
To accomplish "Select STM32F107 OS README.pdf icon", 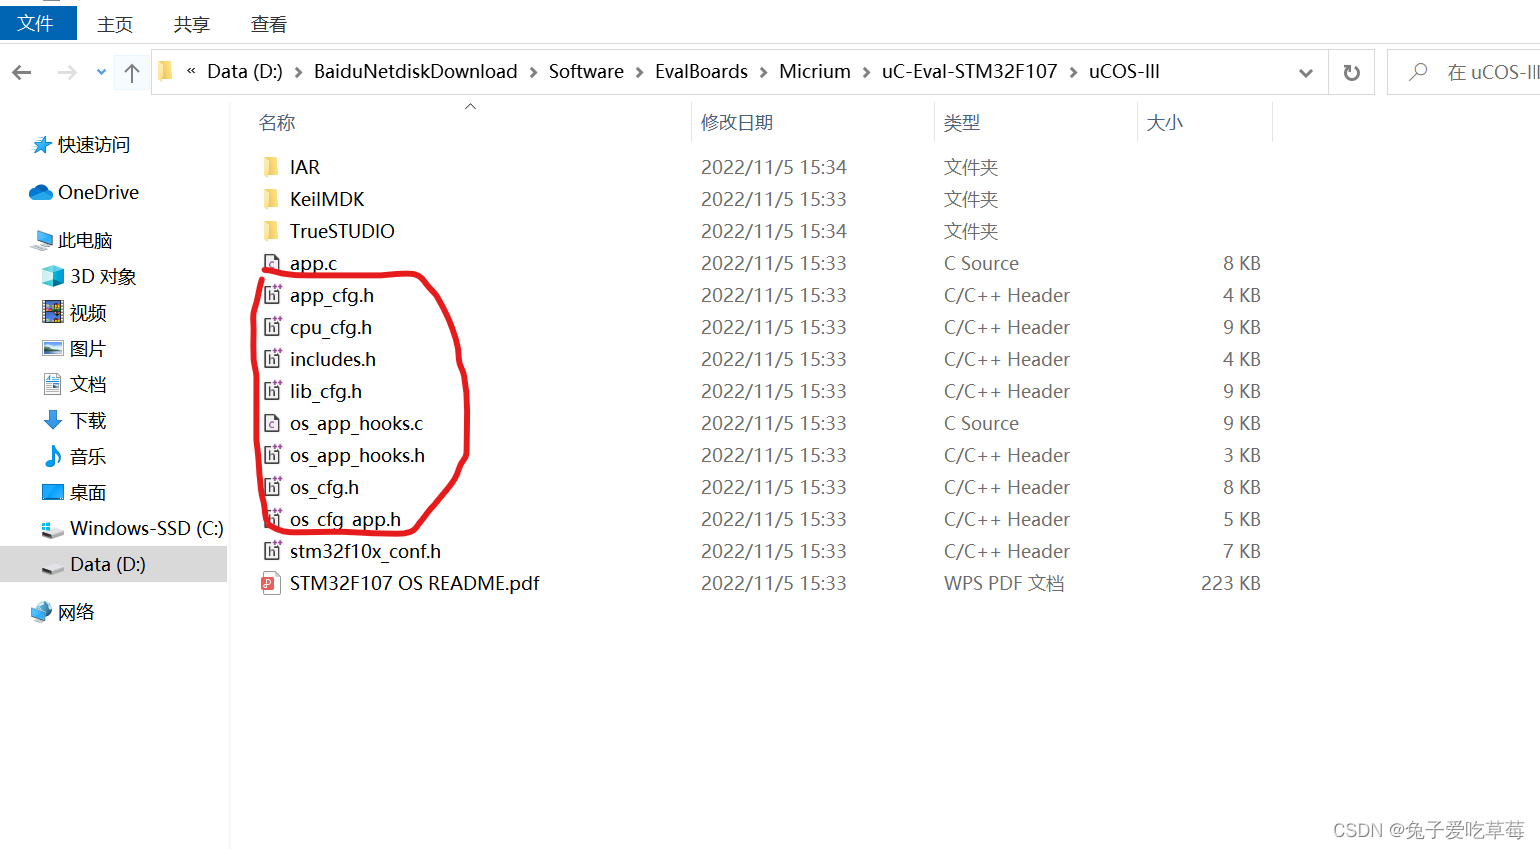I will click(x=271, y=583).
